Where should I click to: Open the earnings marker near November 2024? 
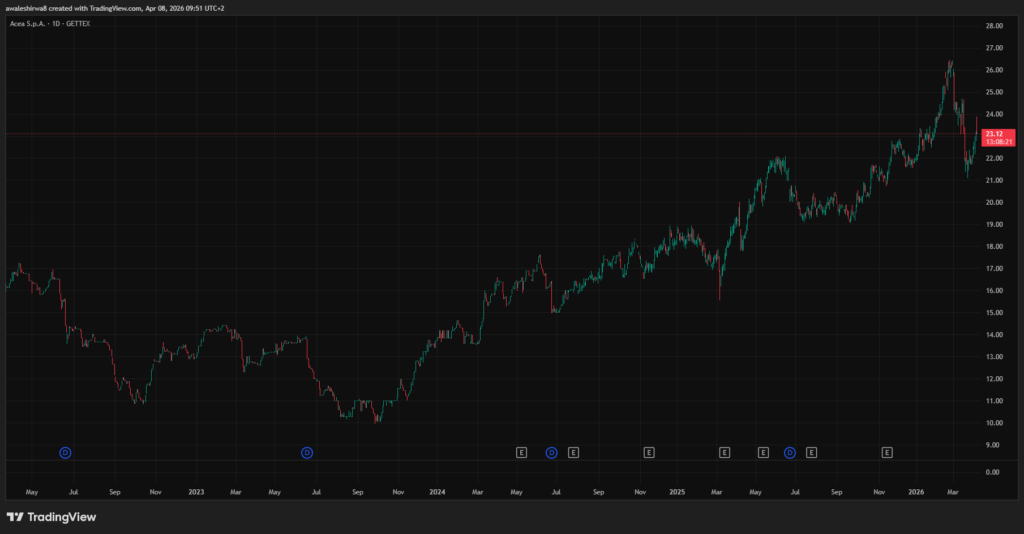tap(649, 453)
